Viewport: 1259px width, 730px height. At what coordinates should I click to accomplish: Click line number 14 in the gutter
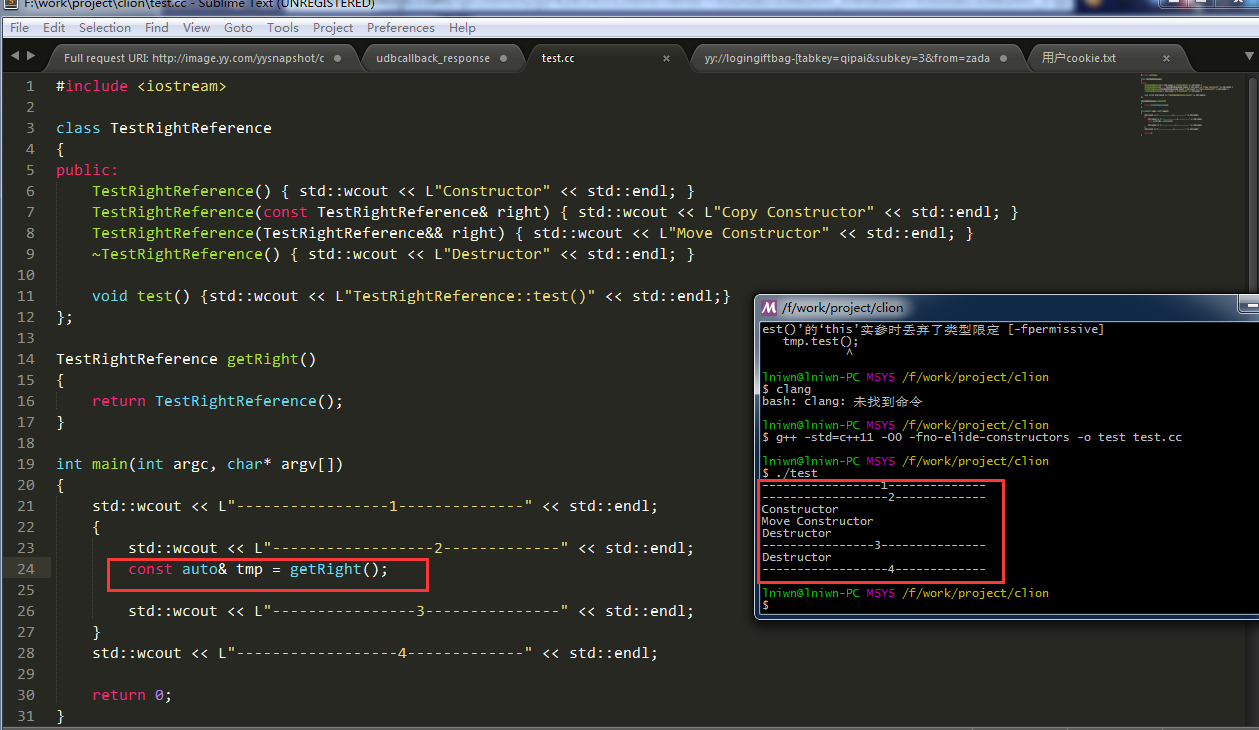[26, 359]
